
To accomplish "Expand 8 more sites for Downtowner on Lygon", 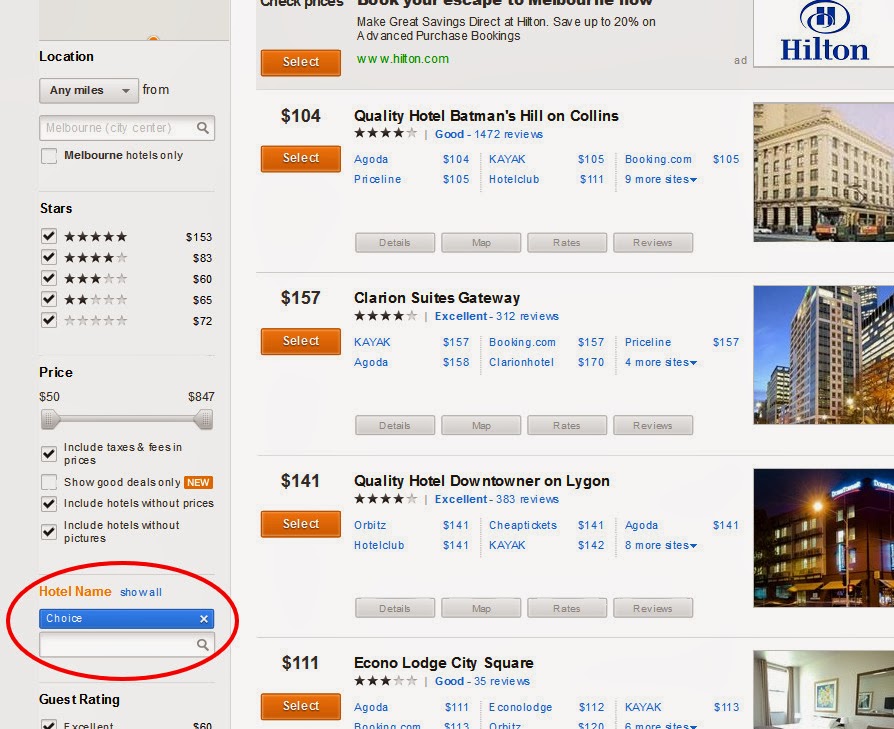I will click(x=660, y=545).
